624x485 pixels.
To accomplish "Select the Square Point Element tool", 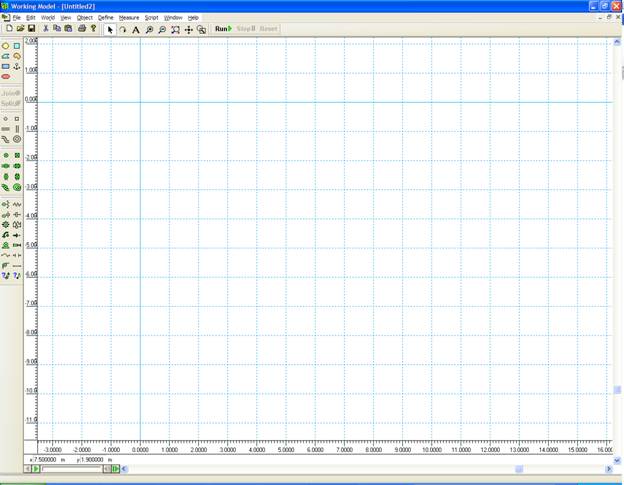I will click(17, 119).
